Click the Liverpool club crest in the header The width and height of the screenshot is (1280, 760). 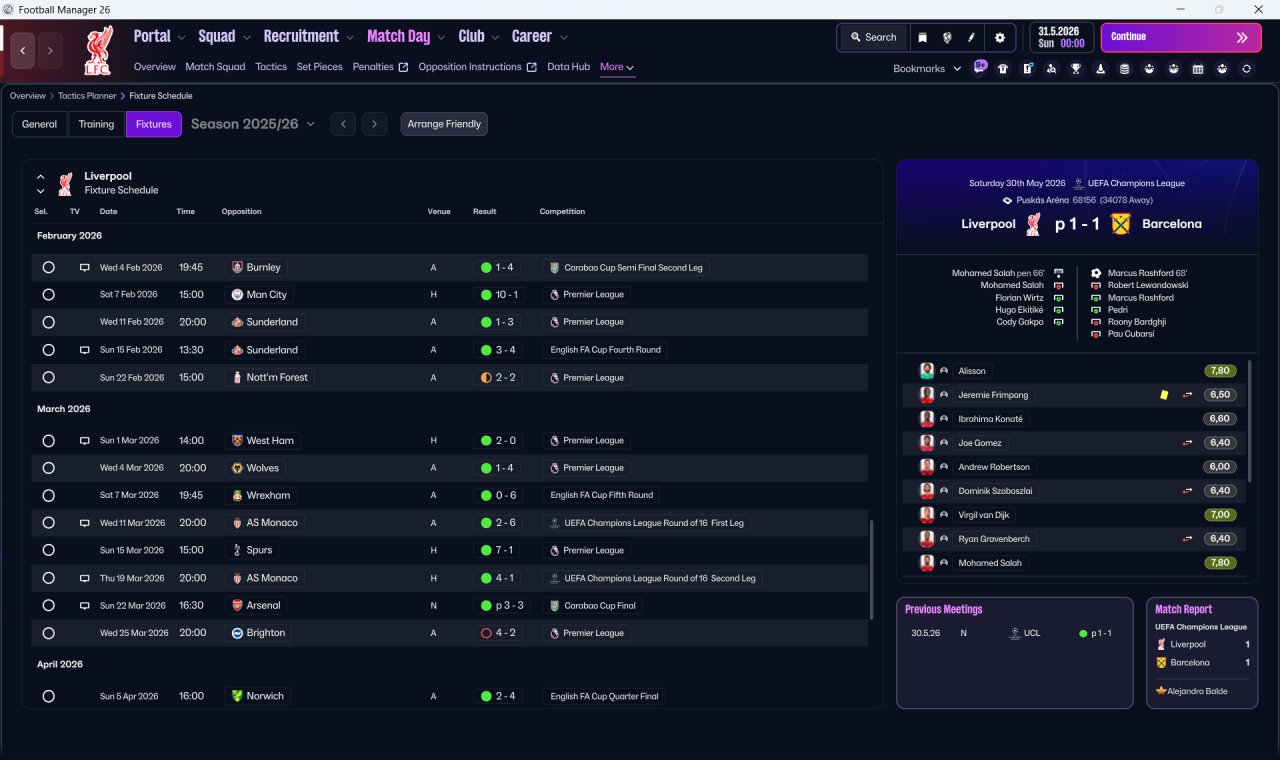(97, 50)
